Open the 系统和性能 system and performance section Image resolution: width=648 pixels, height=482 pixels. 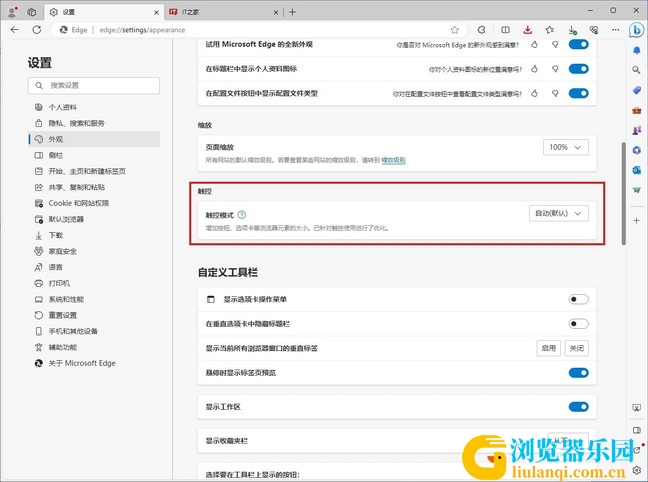(94, 299)
